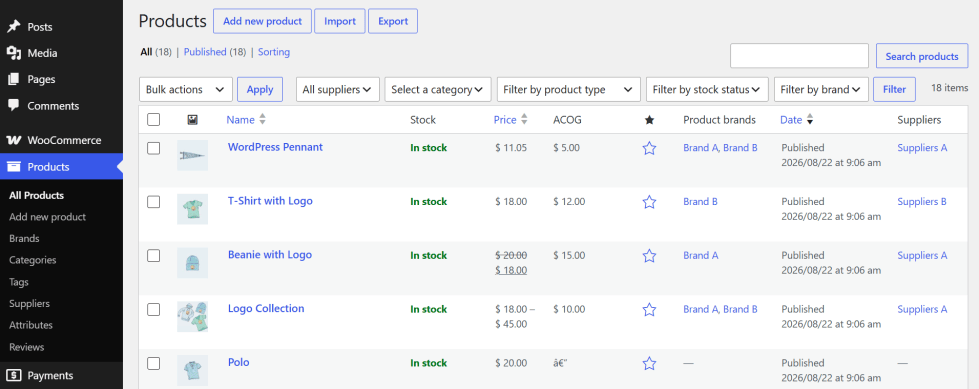Open Brands submenu item
This screenshot has height=389, width=979.
click(x=24, y=239)
